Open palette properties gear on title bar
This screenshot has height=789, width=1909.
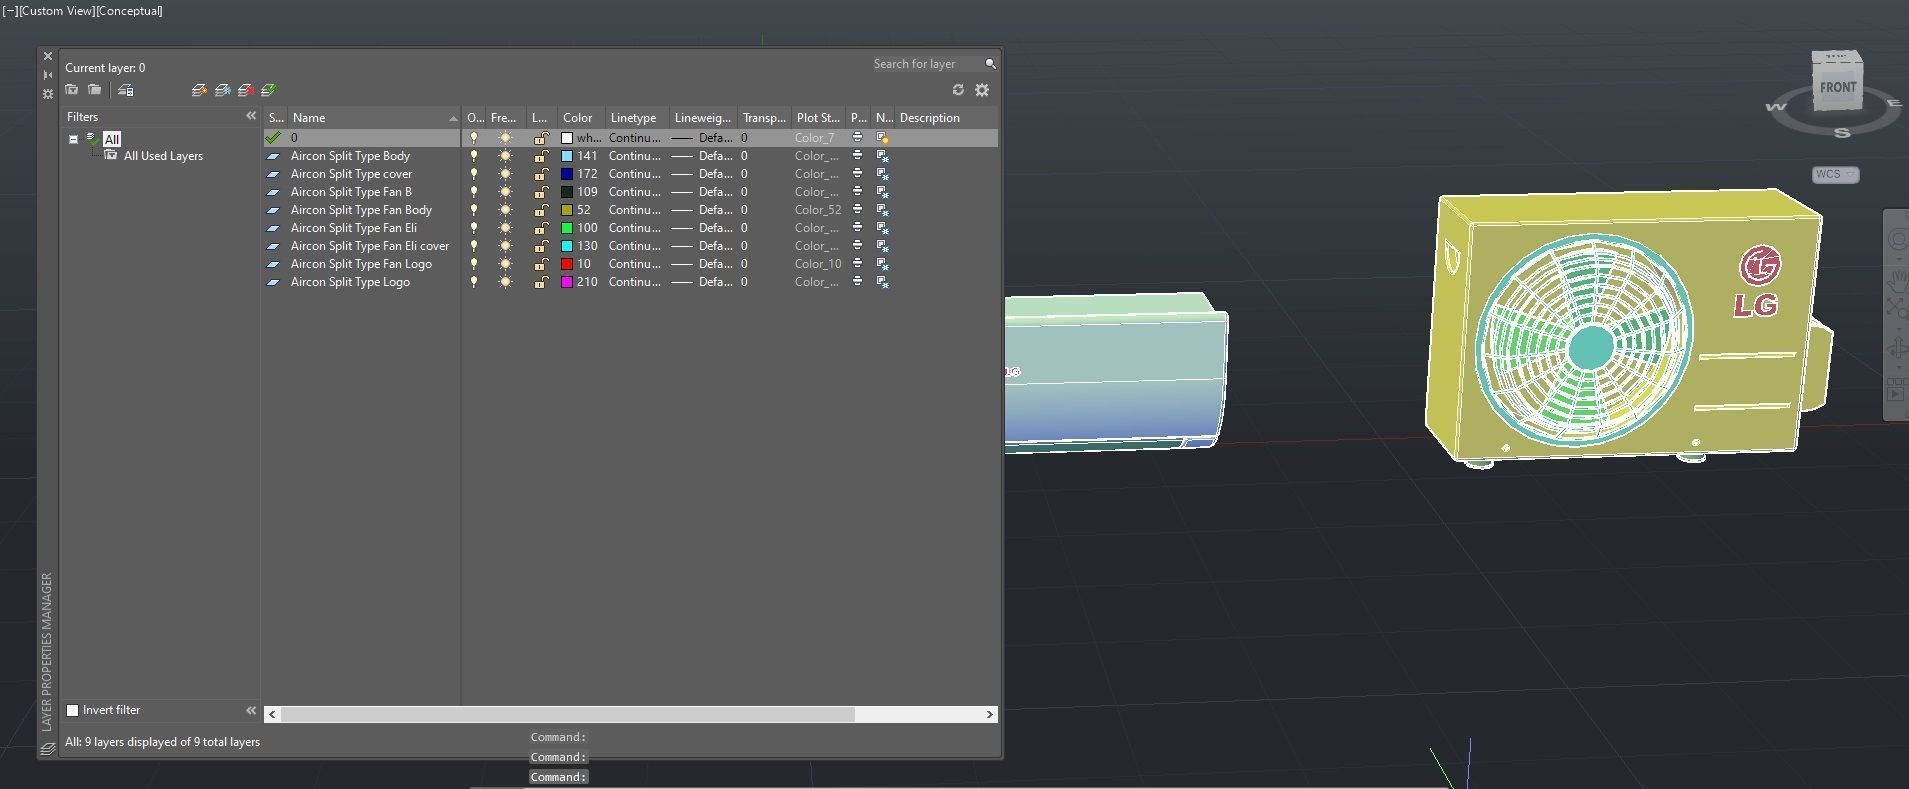pos(47,94)
